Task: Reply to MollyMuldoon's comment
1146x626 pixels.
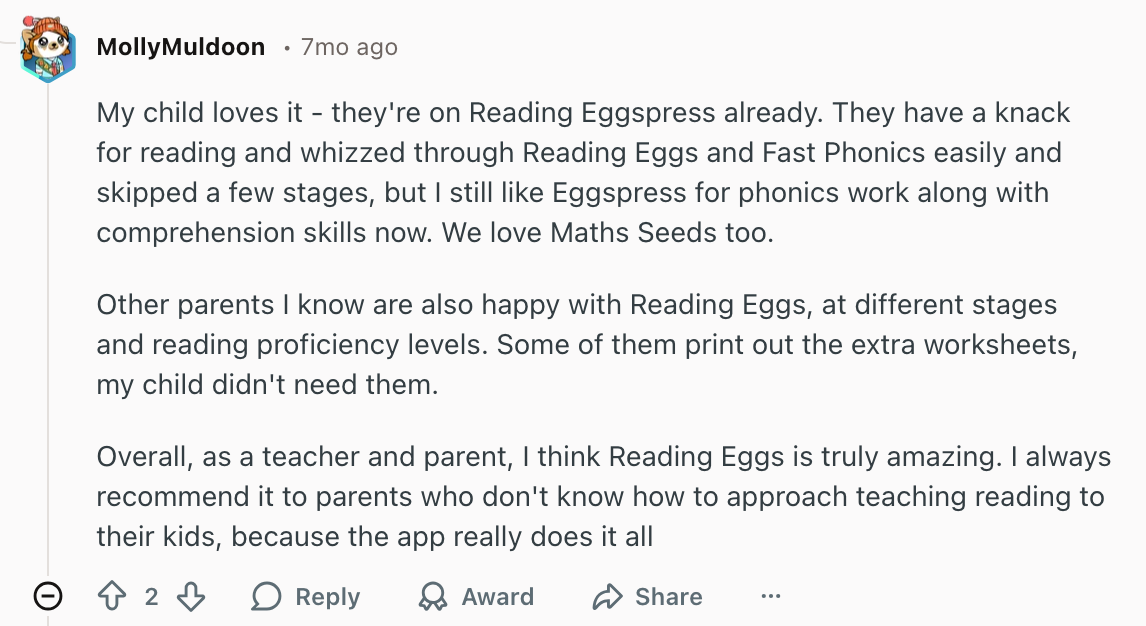Action: pos(304,596)
